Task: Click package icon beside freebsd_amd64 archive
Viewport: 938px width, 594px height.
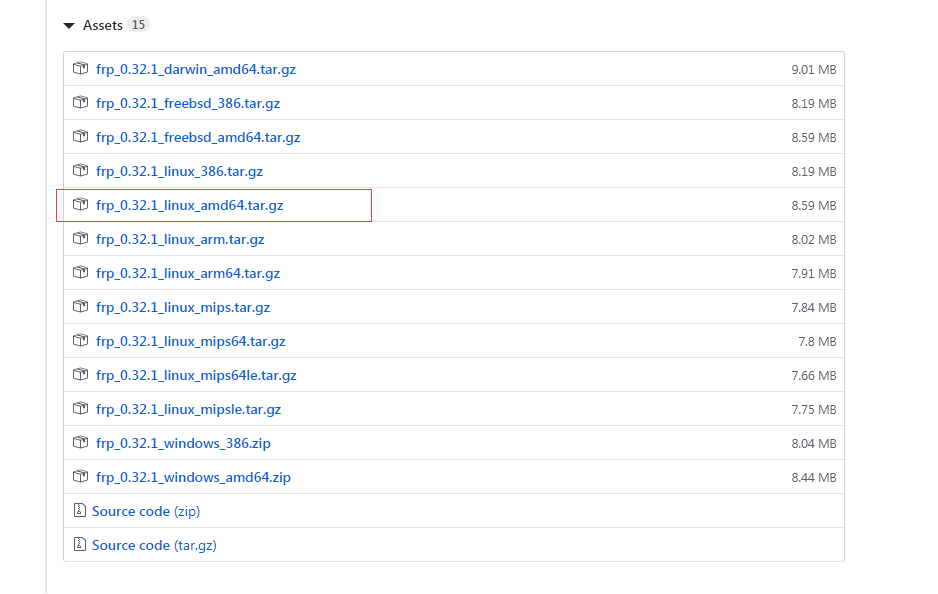Action: pos(80,136)
